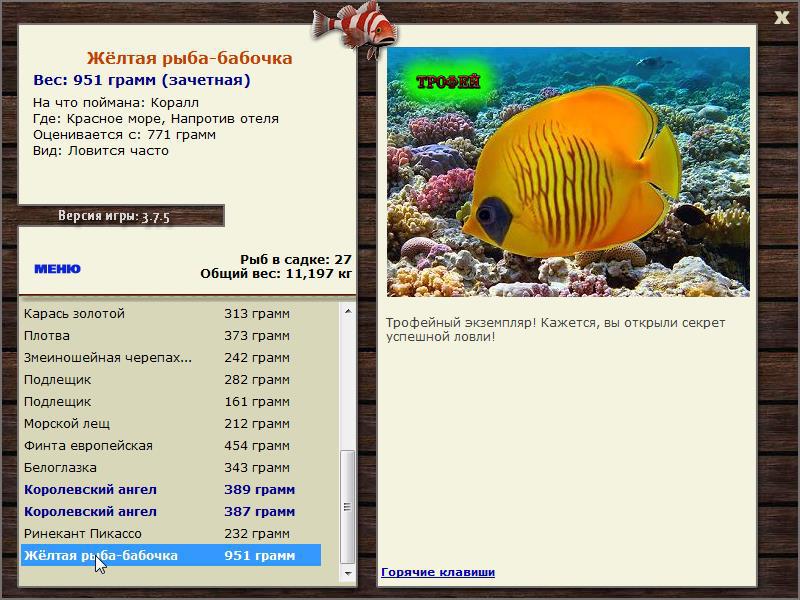This screenshot has height=600, width=800.
Task: Click the green ТРОФЕЙ badge
Action: tap(448, 82)
